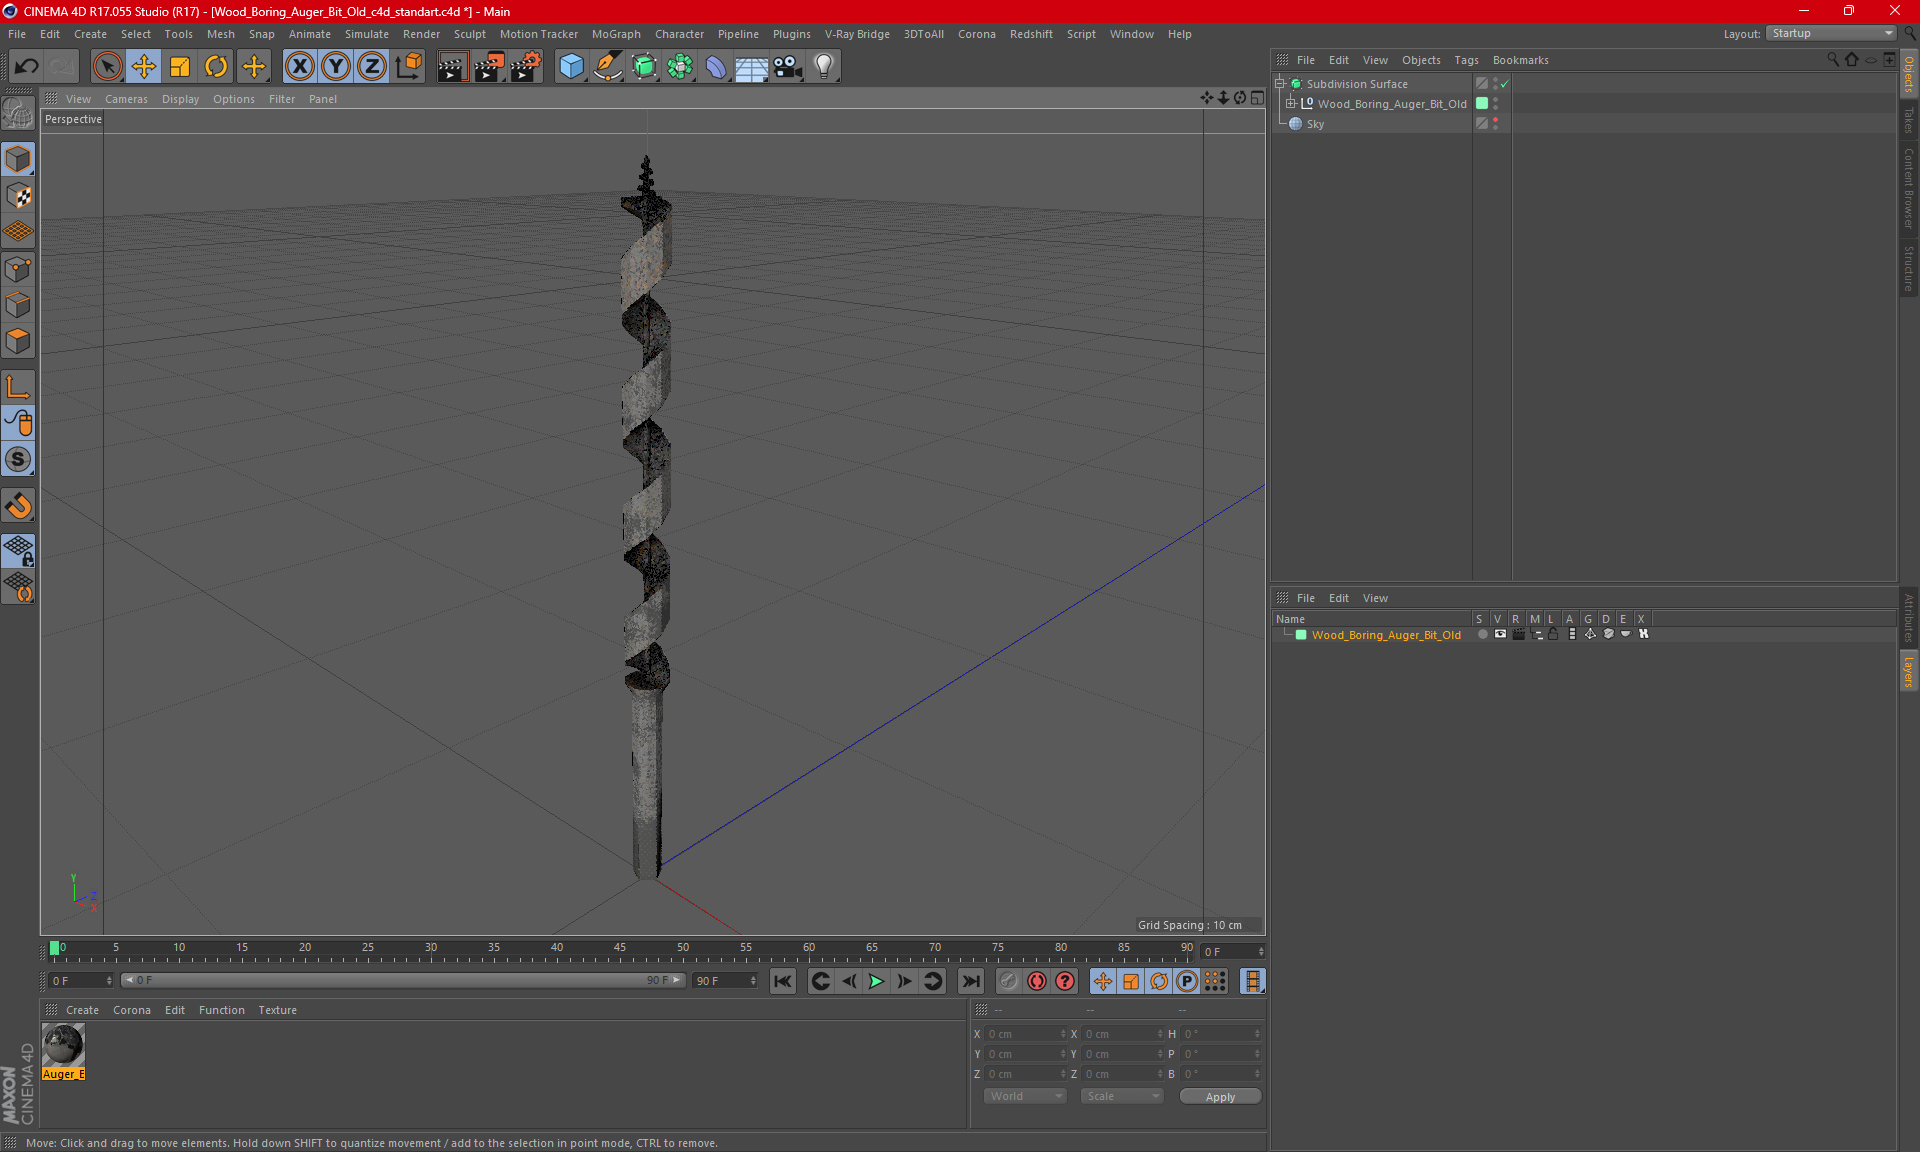Click the Undo arrow icon

[27, 67]
